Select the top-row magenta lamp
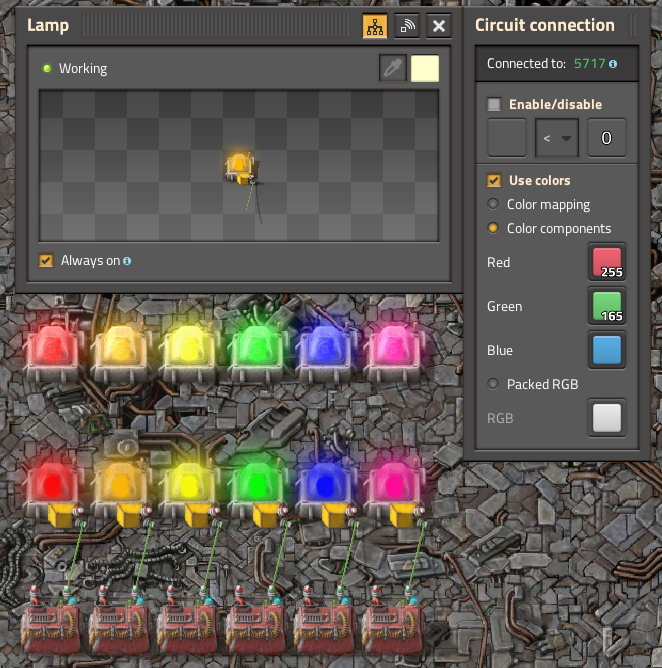 coord(394,353)
